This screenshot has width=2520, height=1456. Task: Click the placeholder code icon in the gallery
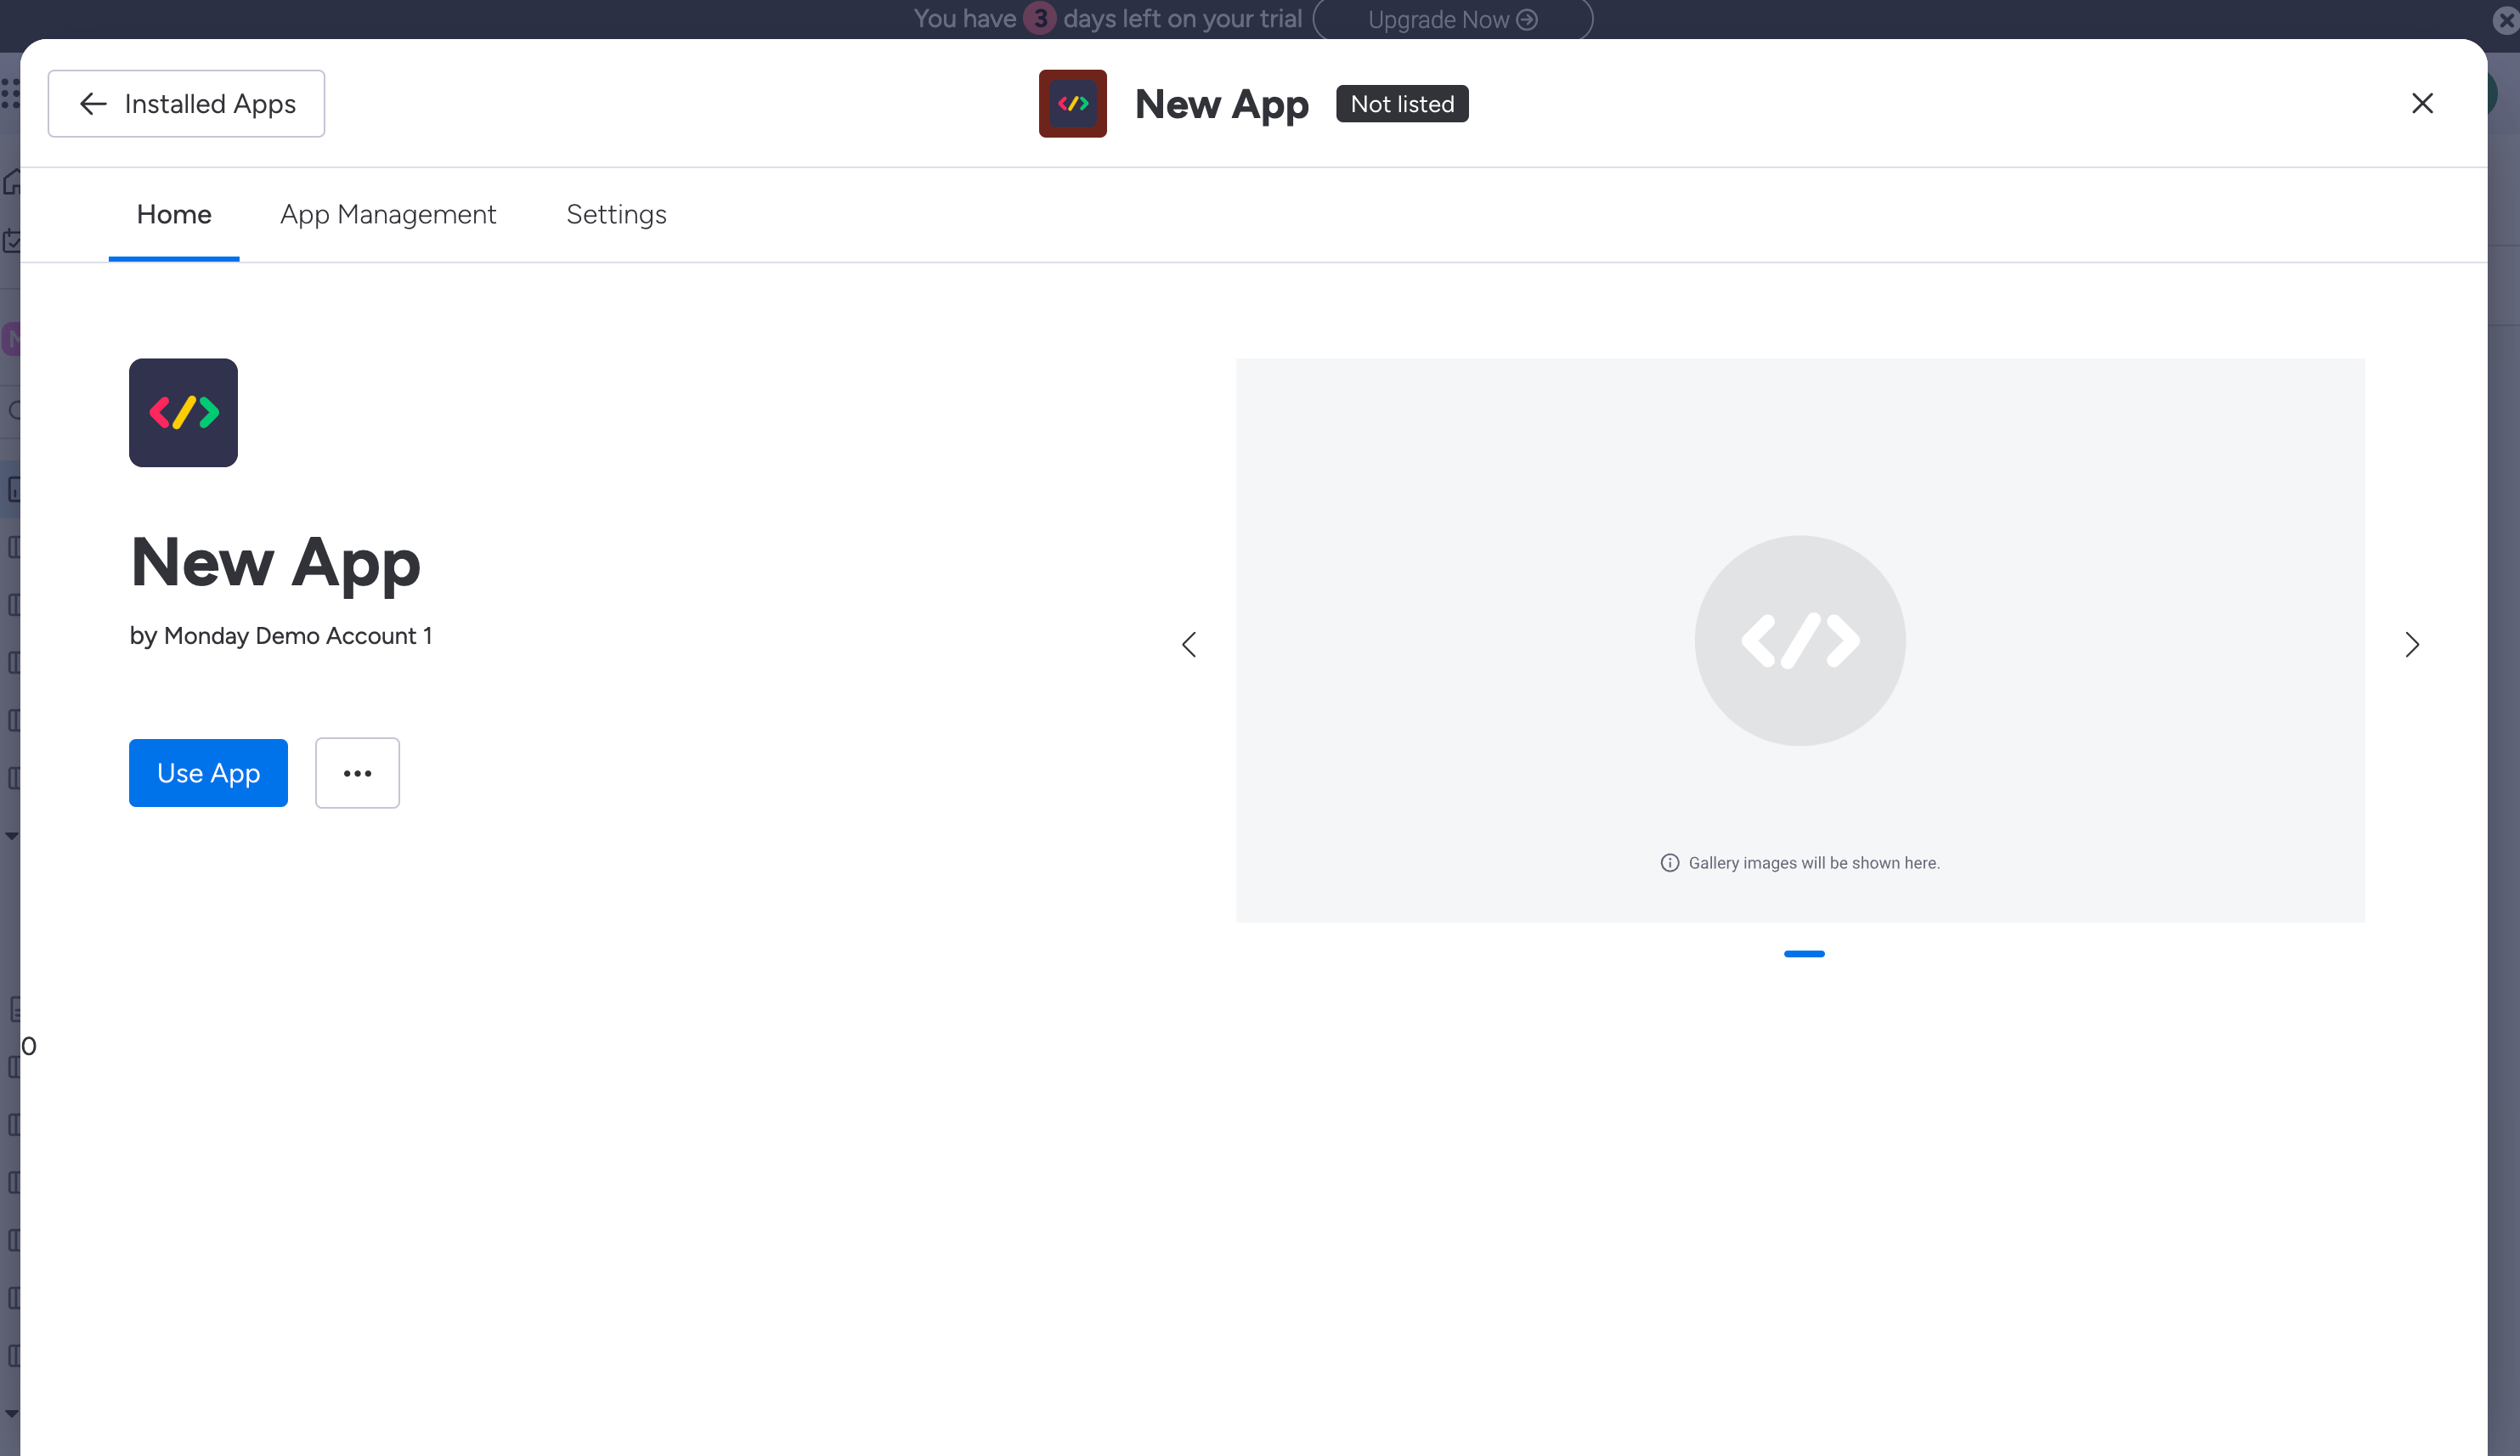pyautogui.click(x=1799, y=641)
